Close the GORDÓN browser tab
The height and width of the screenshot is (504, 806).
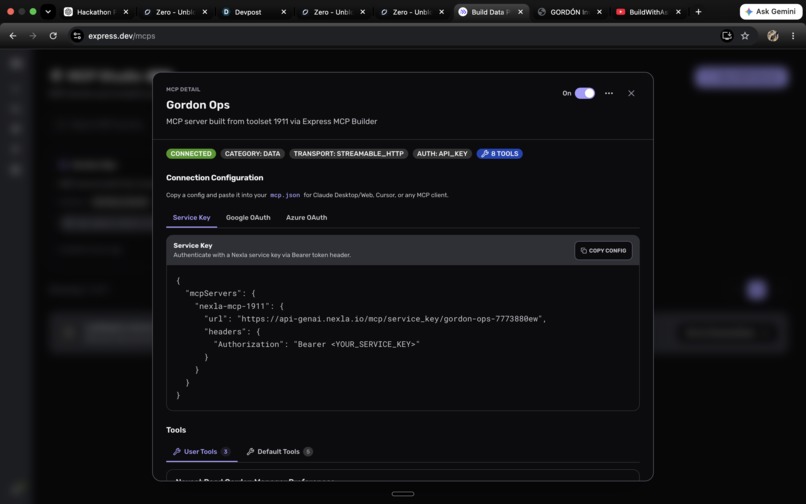click(599, 12)
